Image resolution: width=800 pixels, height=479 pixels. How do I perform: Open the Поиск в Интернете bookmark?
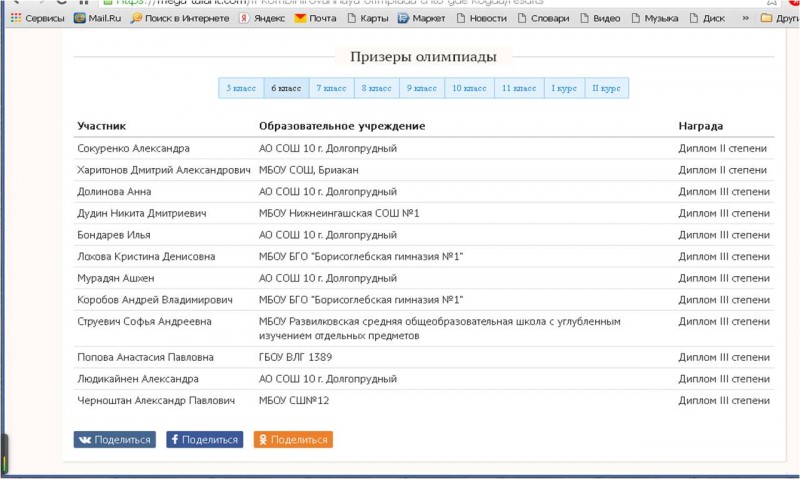(136, 18)
